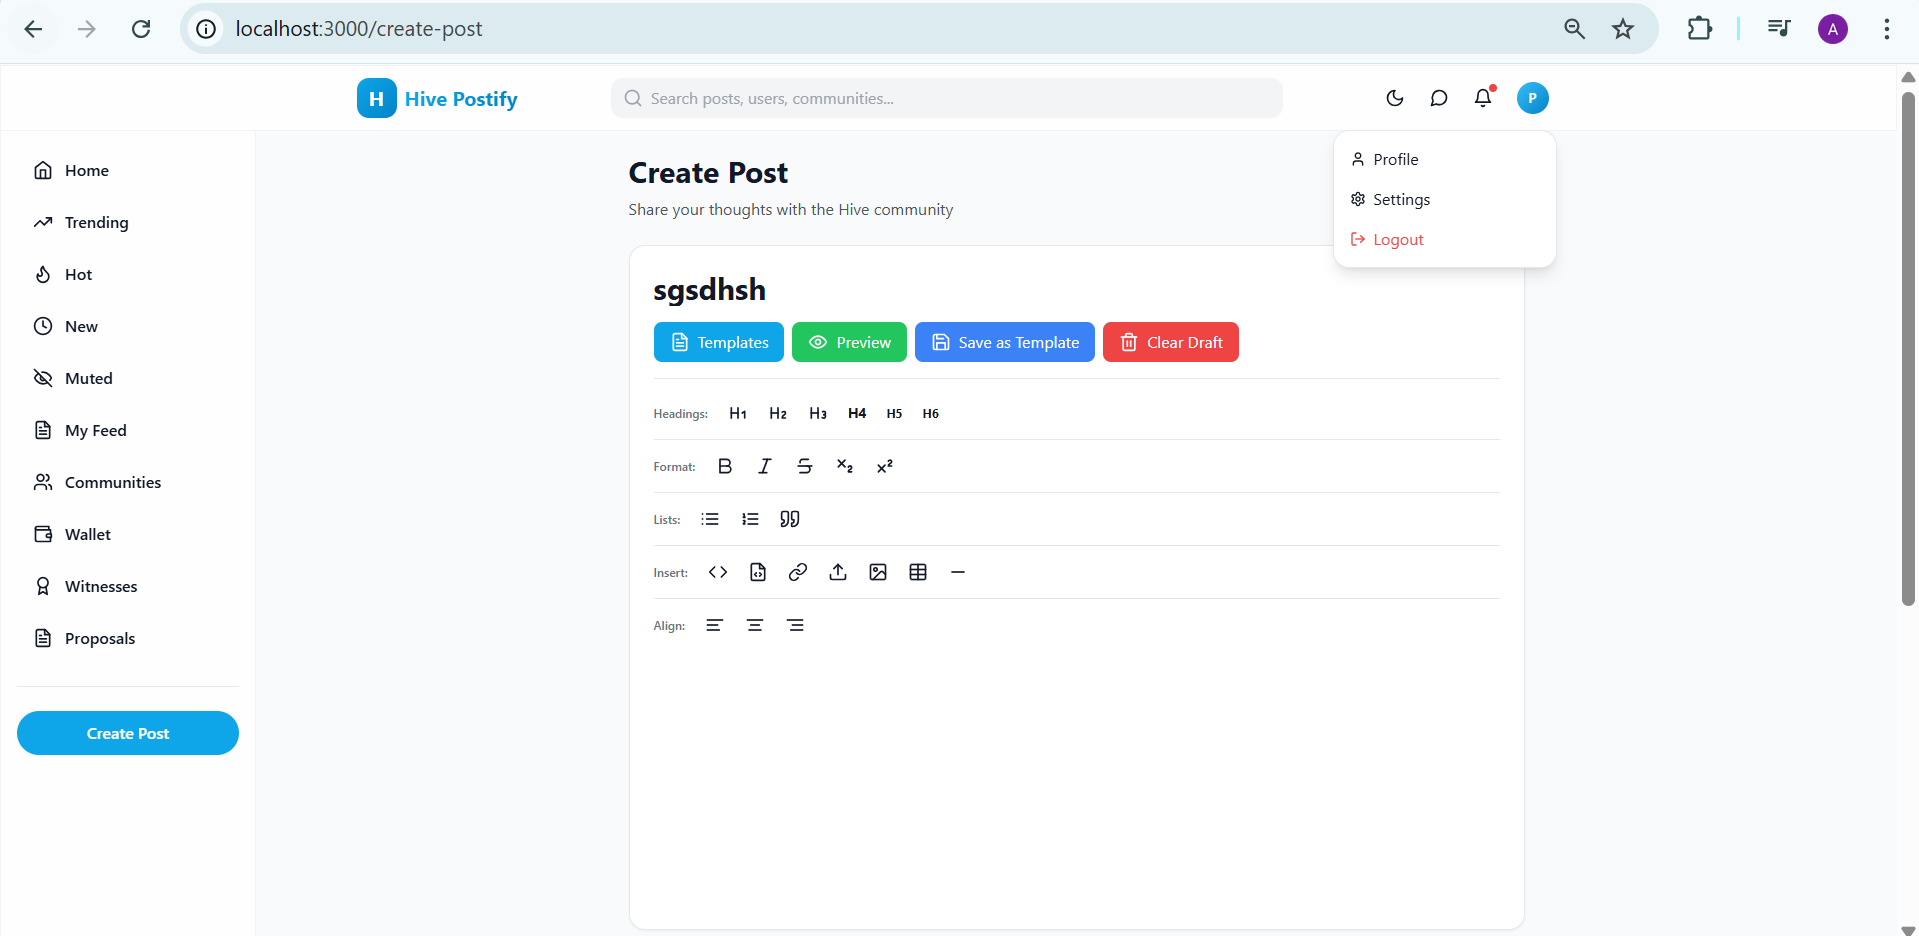Select Settings from user menu
This screenshot has height=936, width=1919.
point(1444,199)
